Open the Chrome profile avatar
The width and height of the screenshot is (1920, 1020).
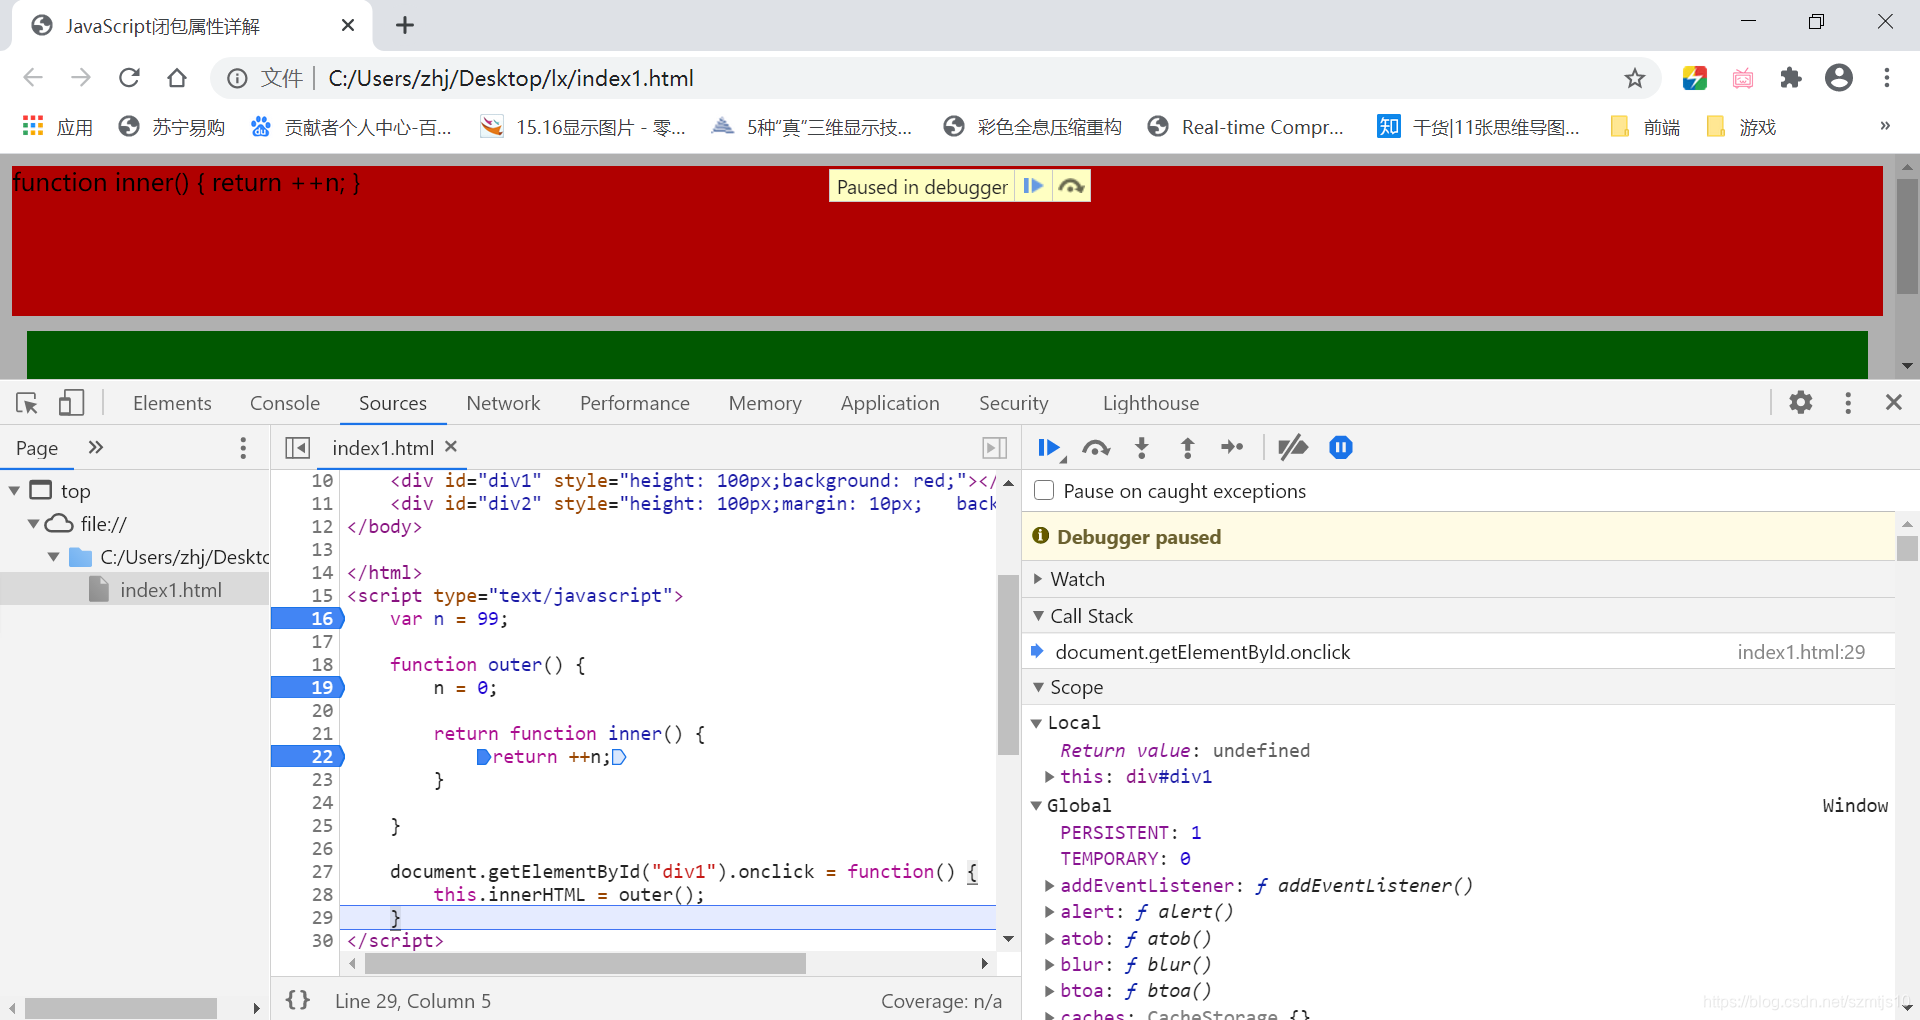pos(1838,78)
